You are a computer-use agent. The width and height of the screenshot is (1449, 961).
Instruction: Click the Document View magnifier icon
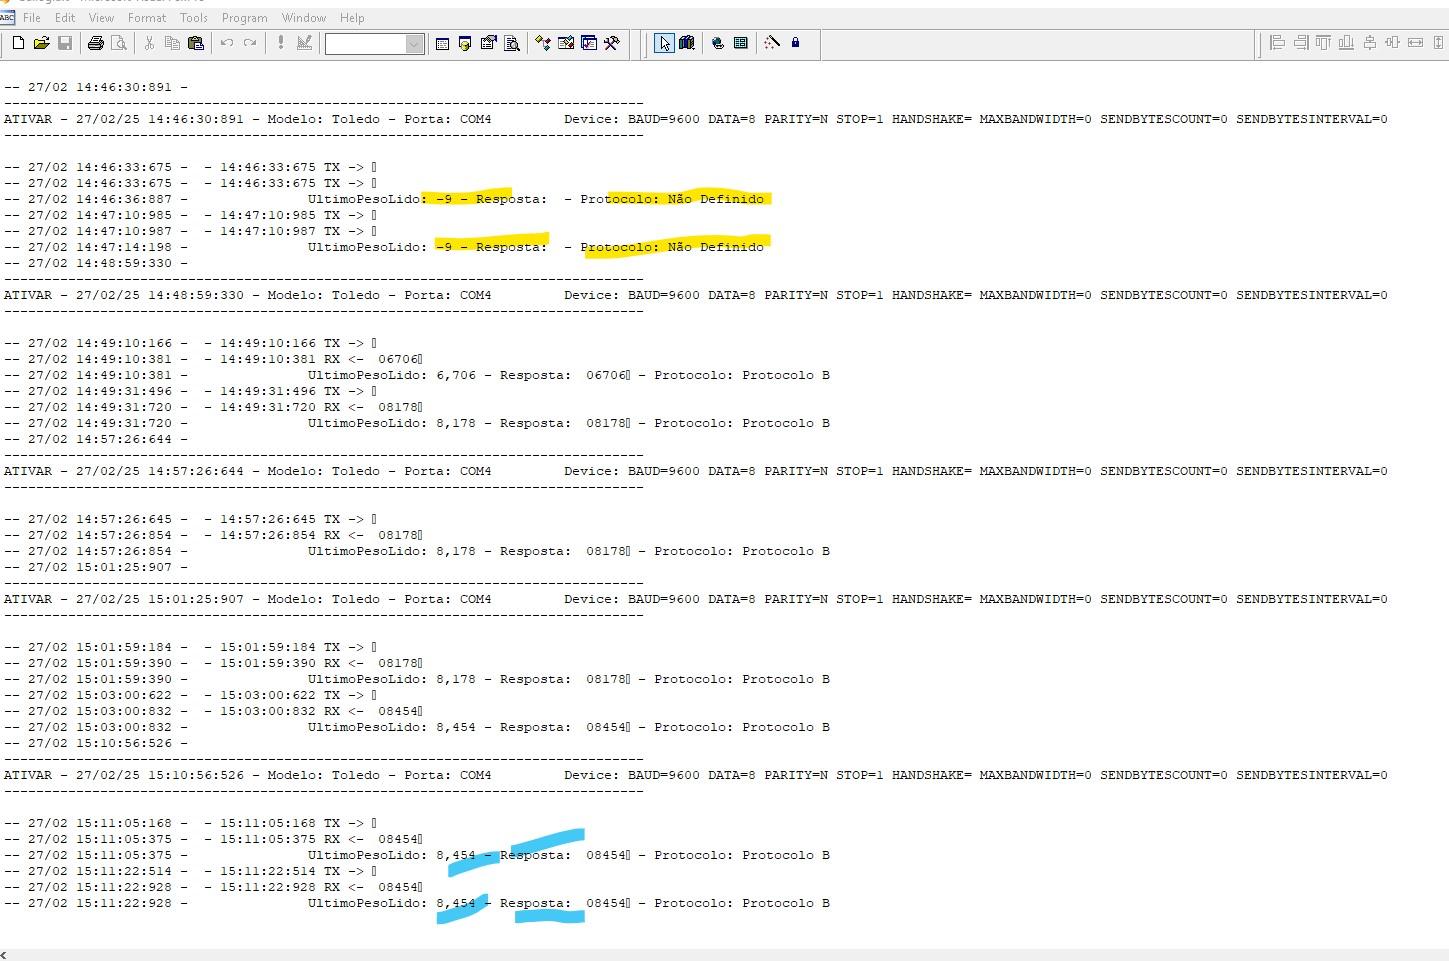click(512, 43)
